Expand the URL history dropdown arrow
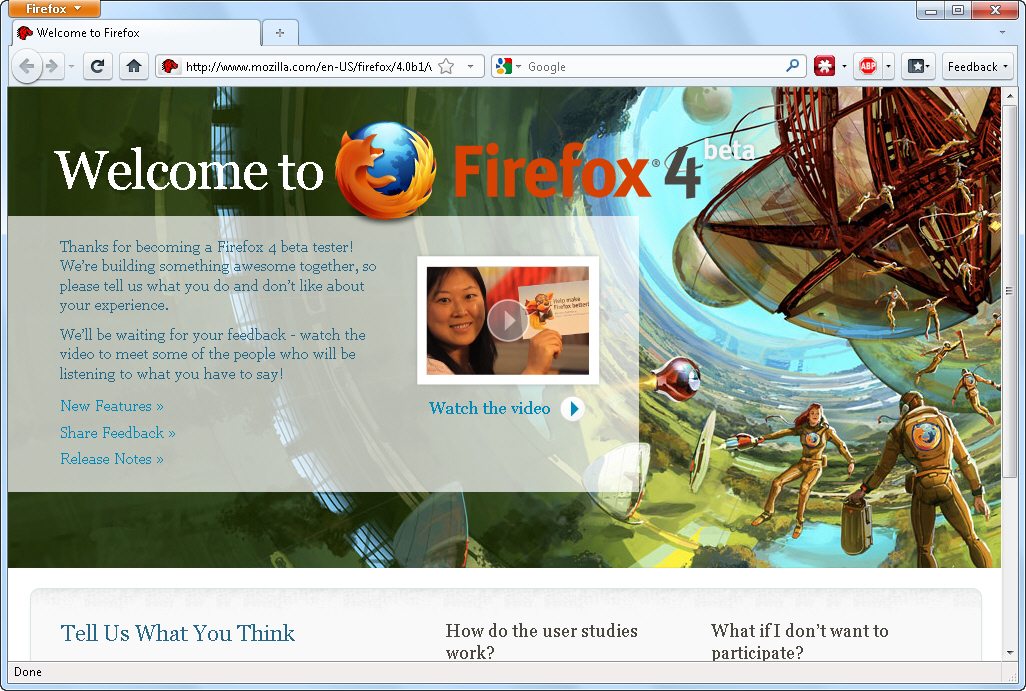The image size is (1026, 691). pyautogui.click(x=470, y=67)
